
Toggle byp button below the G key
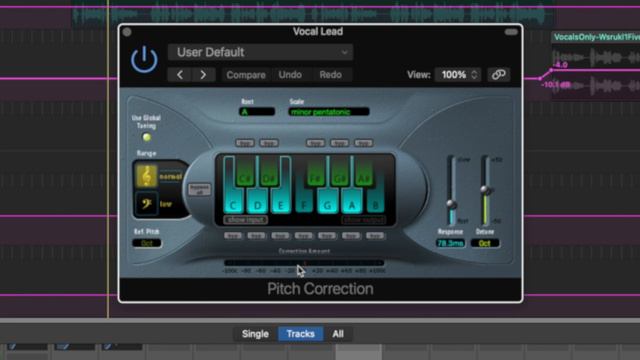coord(327,236)
